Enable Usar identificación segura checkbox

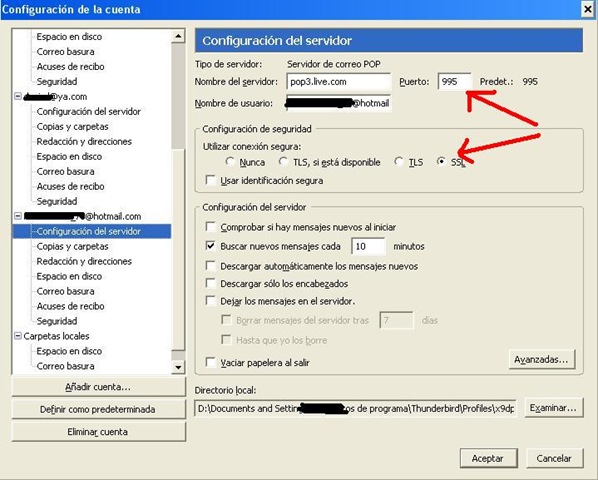coord(211,180)
